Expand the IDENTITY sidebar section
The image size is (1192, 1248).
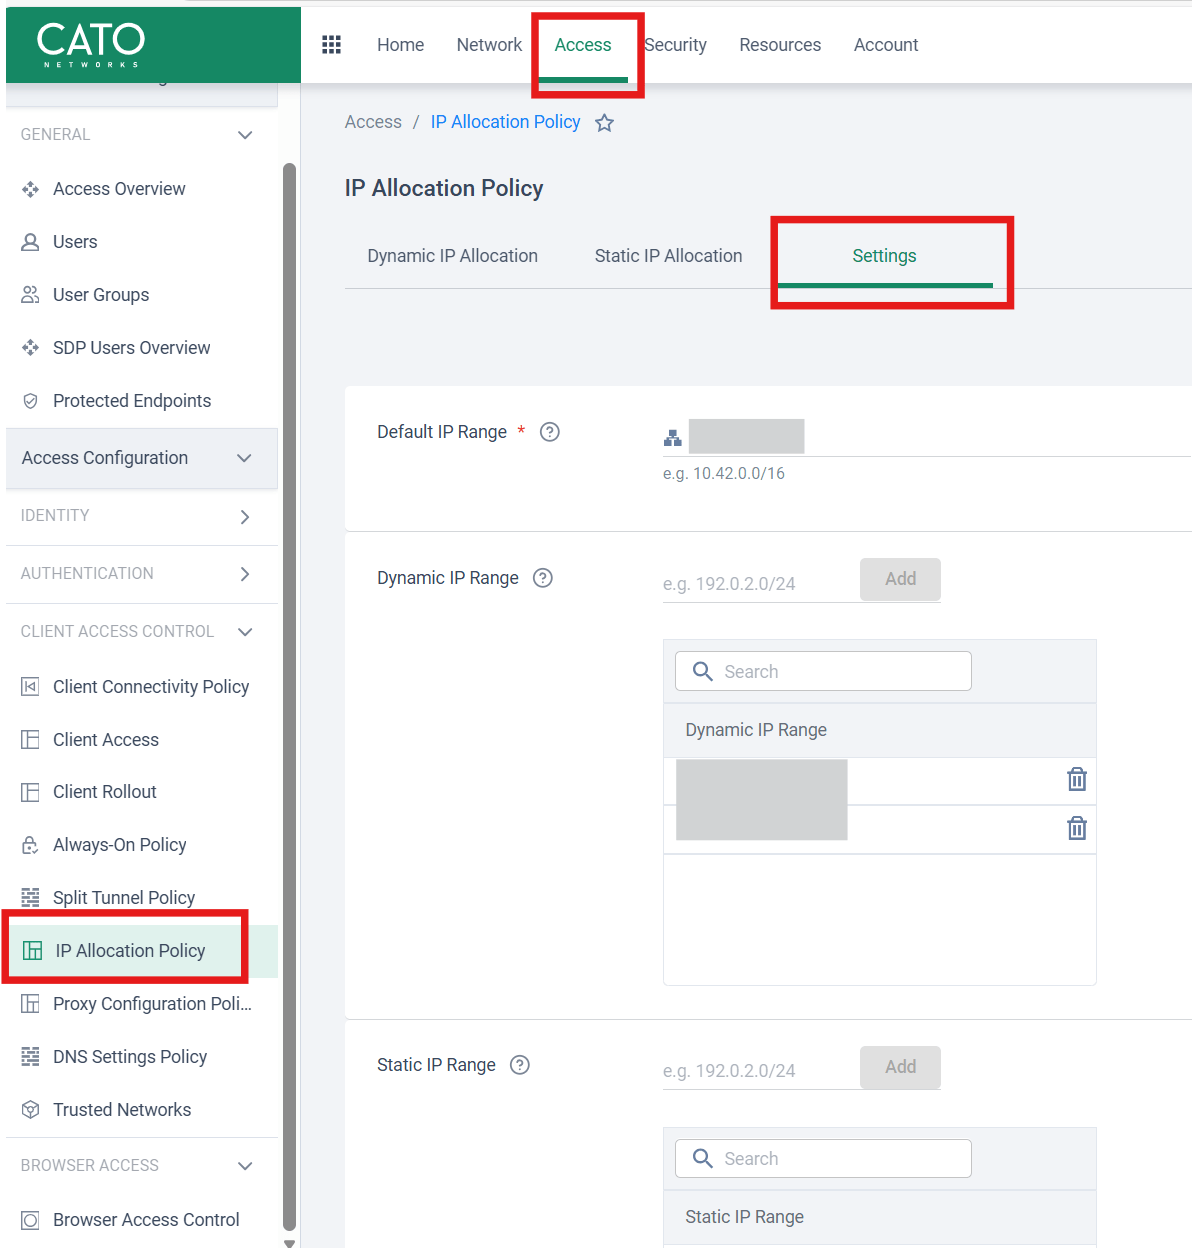coord(245,516)
